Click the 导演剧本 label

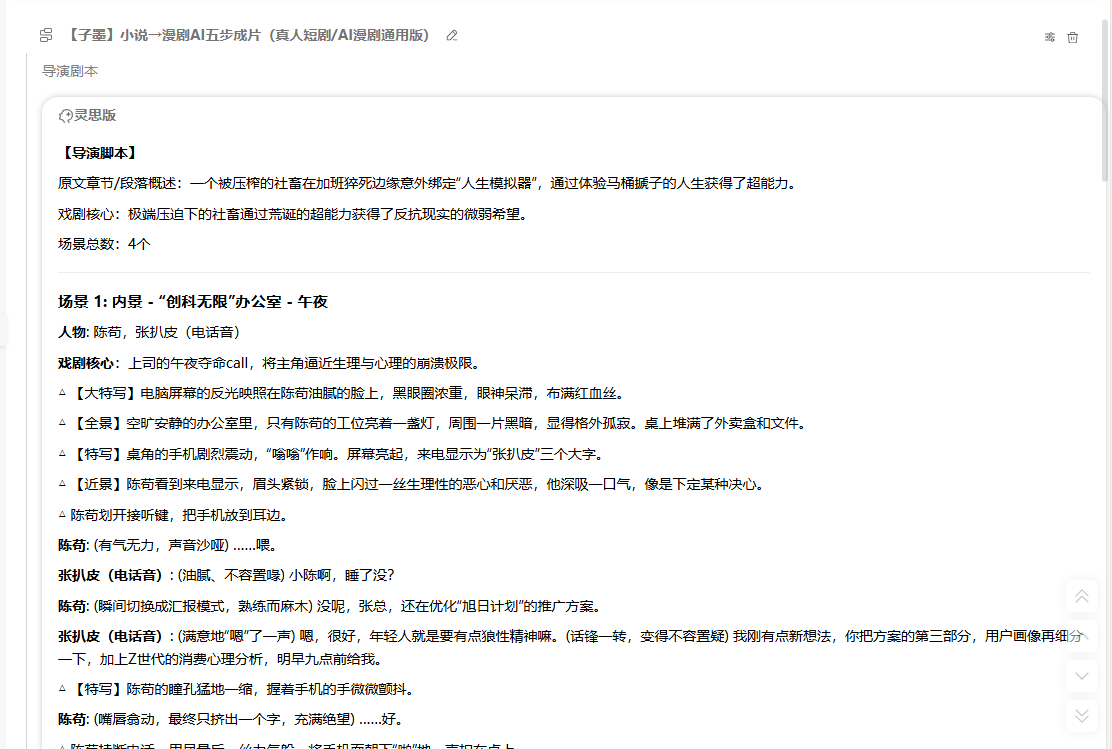click(70, 71)
